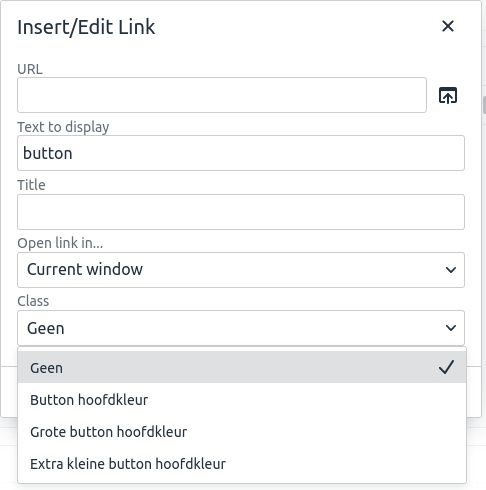Click the Text to display label
Image resolution: width=486 pixels, height=490 pixels.
click(63, 127)
